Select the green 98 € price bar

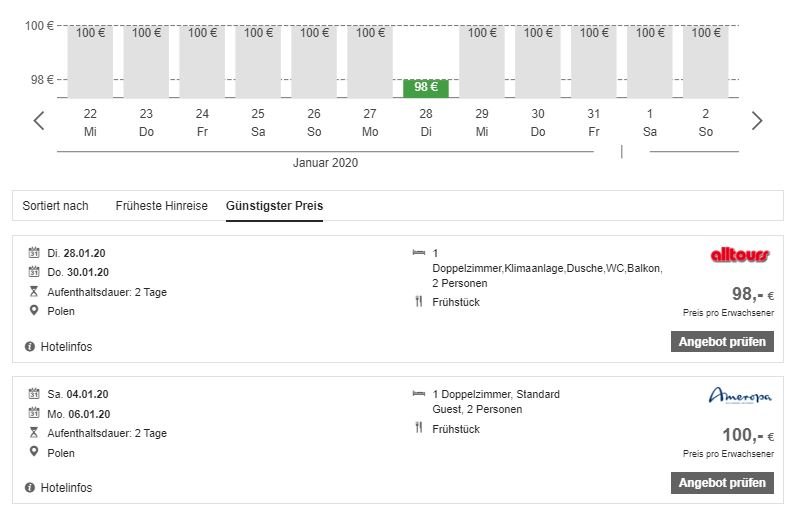click(426, 87)
